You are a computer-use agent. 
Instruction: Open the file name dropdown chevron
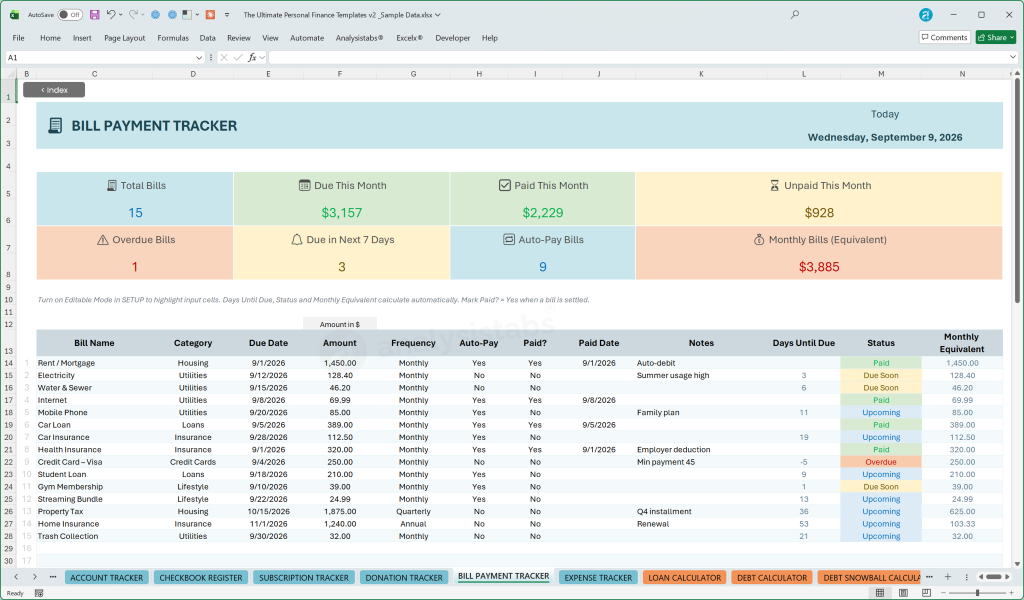point(438,14)
